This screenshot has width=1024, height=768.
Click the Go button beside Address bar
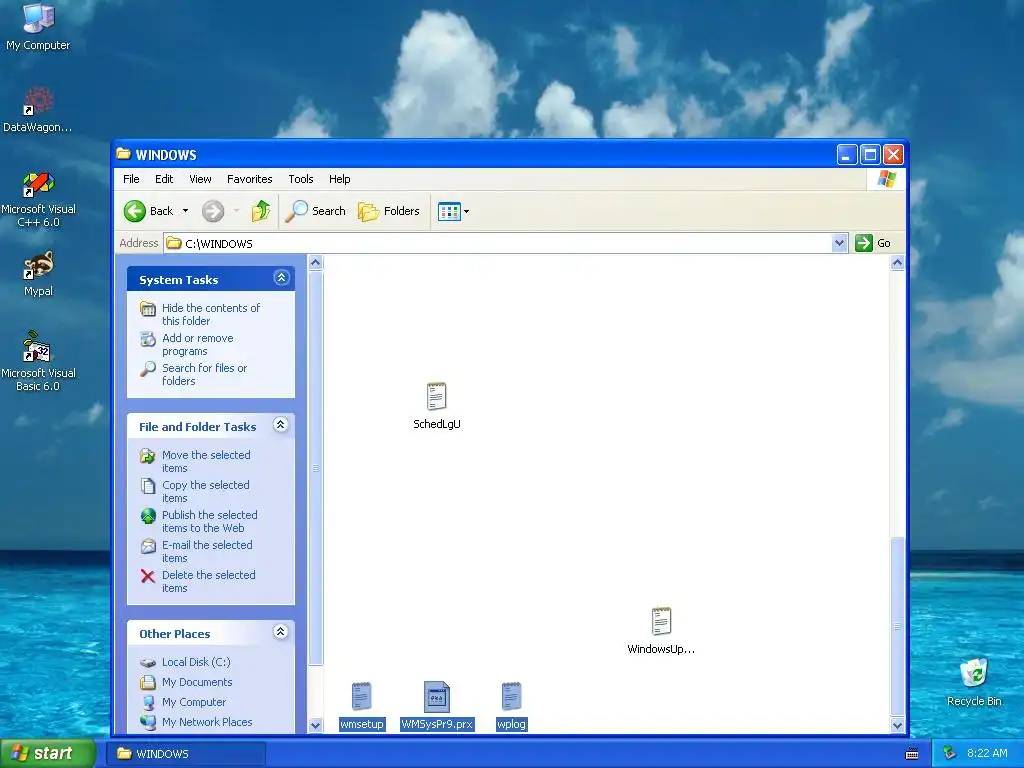pos(873,243)
